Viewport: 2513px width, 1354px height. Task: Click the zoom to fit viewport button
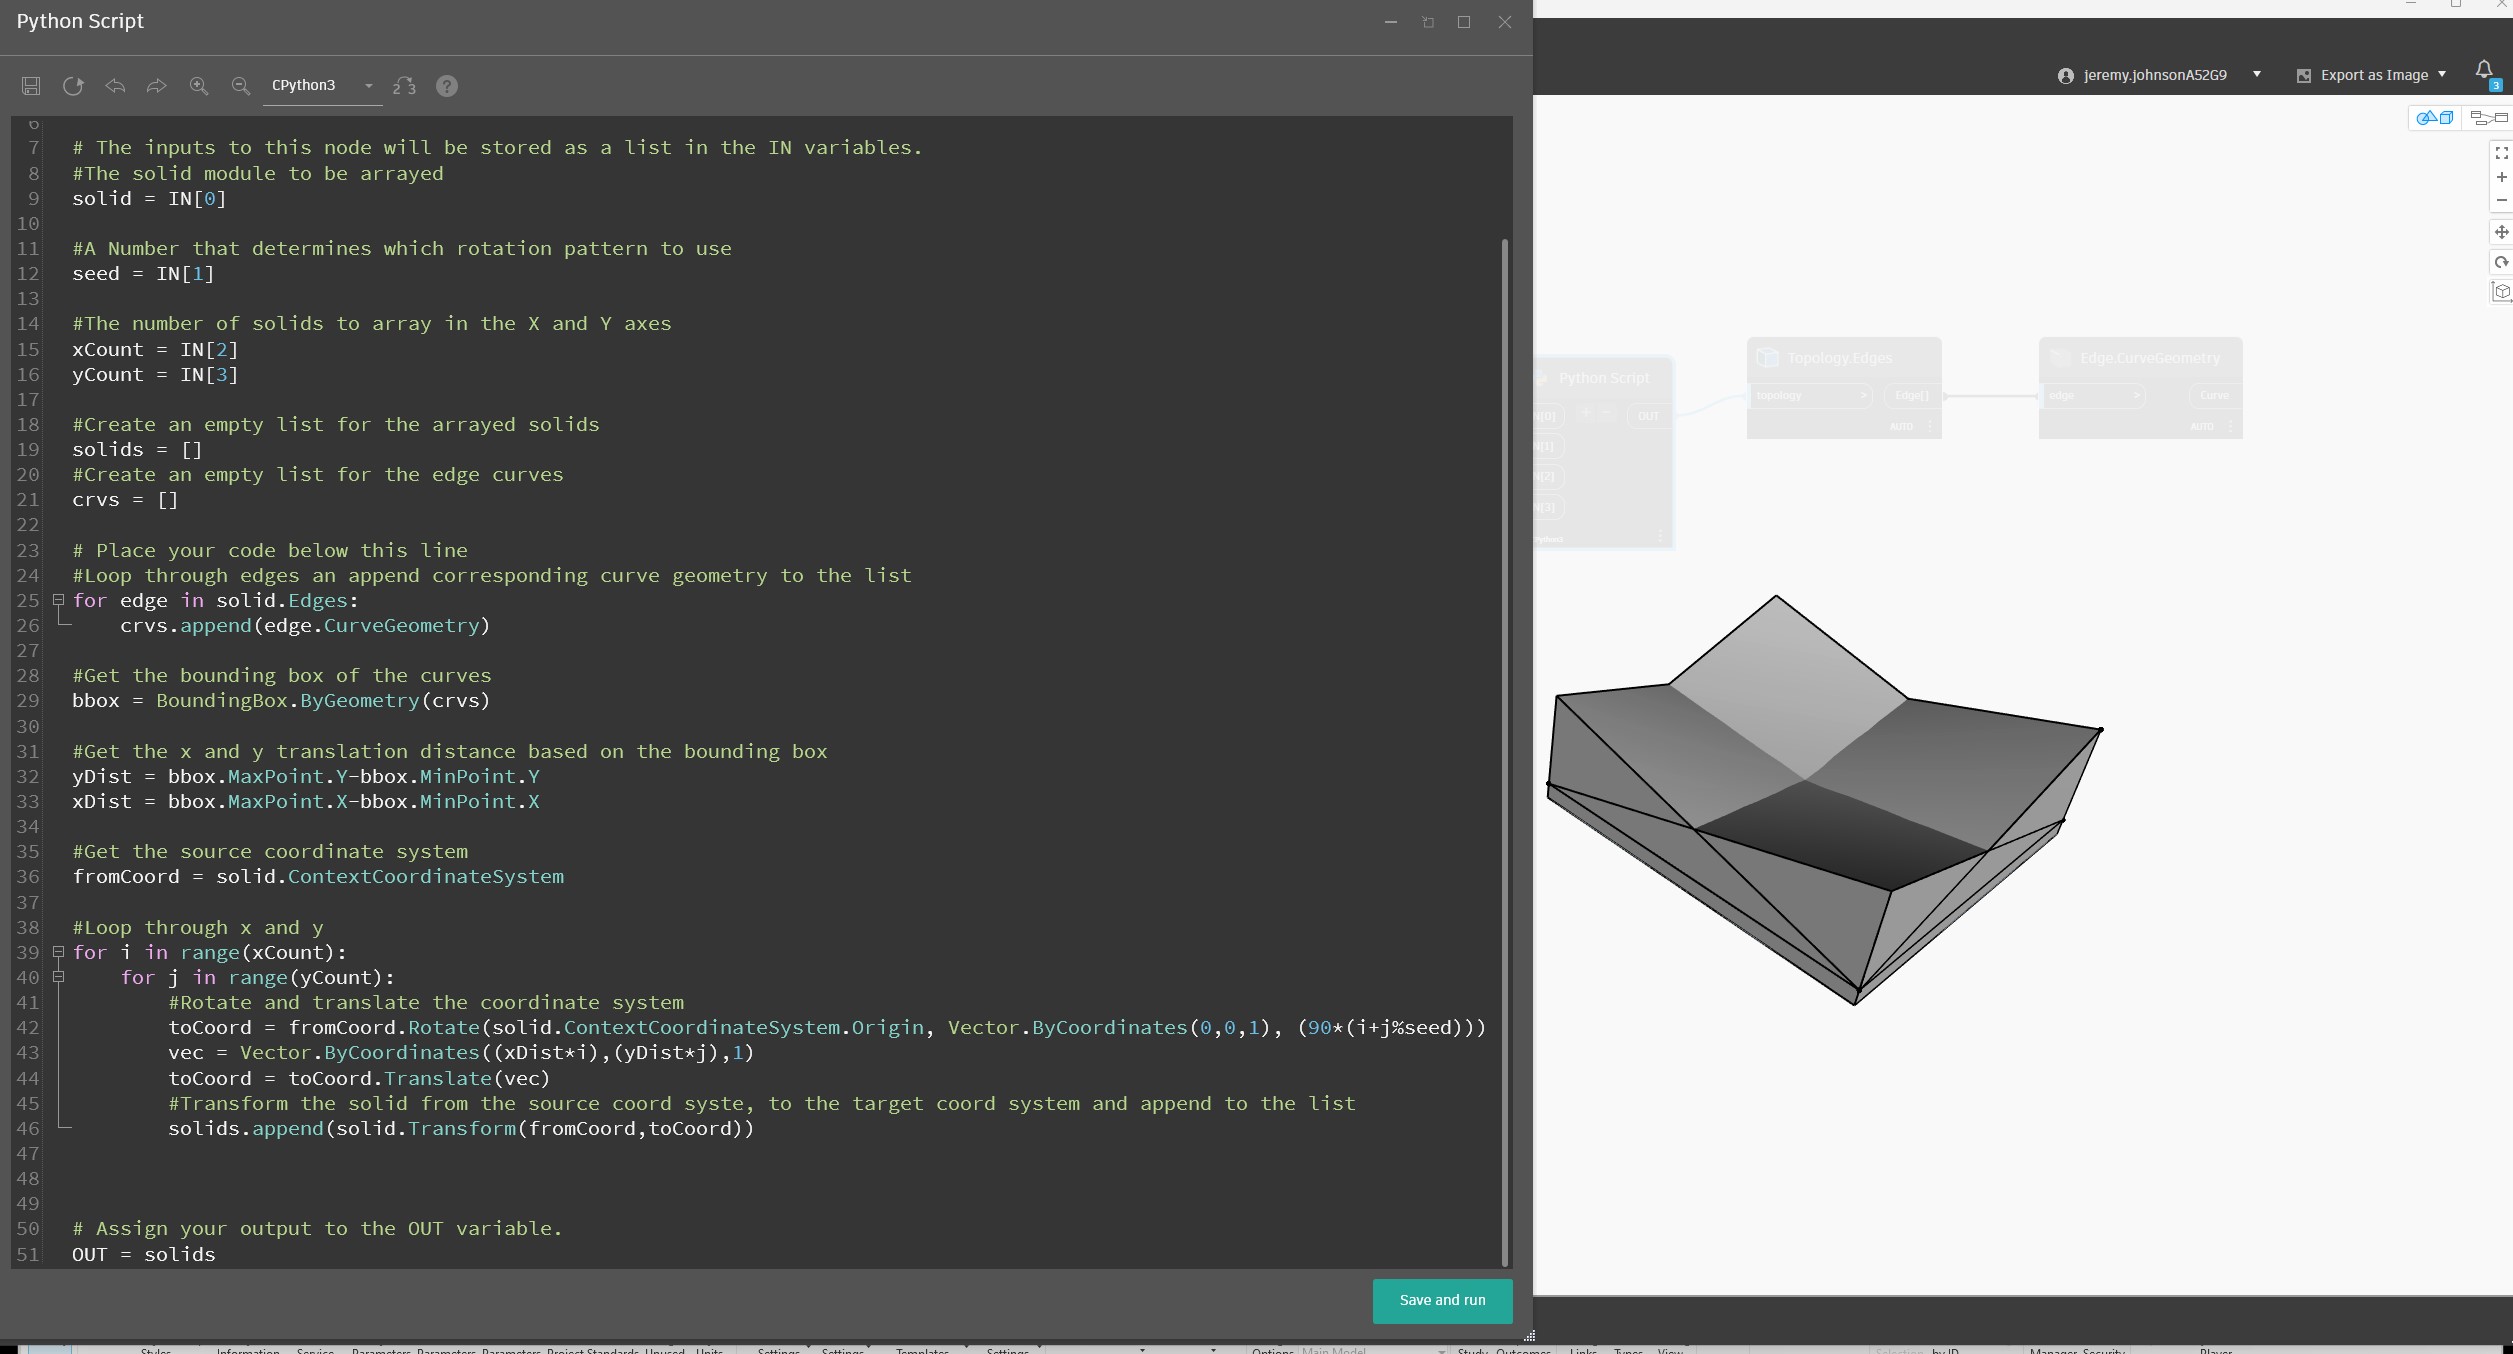pyautogui.click(x=2501, y=153)
